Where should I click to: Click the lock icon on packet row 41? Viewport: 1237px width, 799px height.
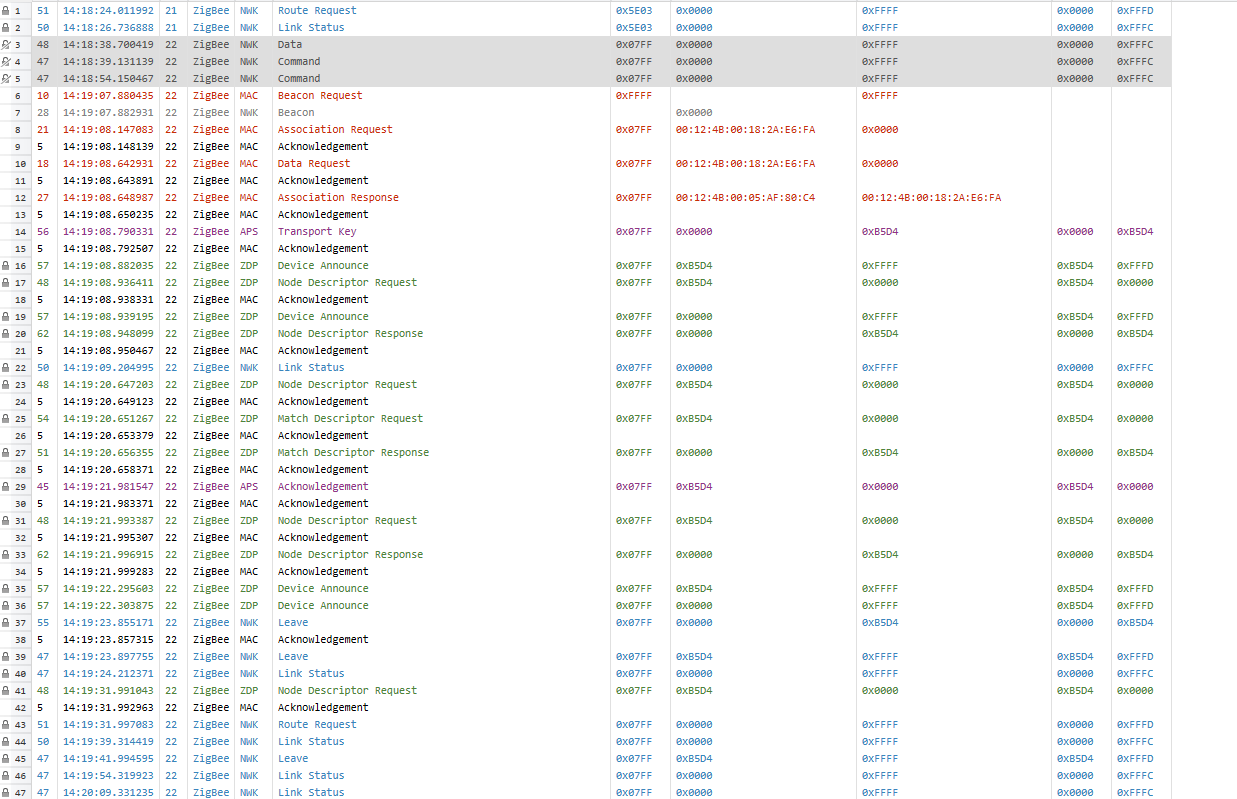(x=6, y=690)
